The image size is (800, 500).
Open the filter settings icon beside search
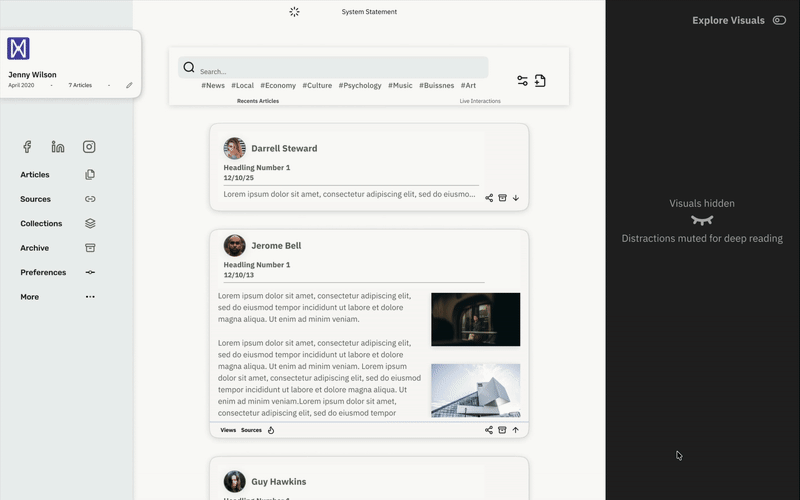coord(522,81)
